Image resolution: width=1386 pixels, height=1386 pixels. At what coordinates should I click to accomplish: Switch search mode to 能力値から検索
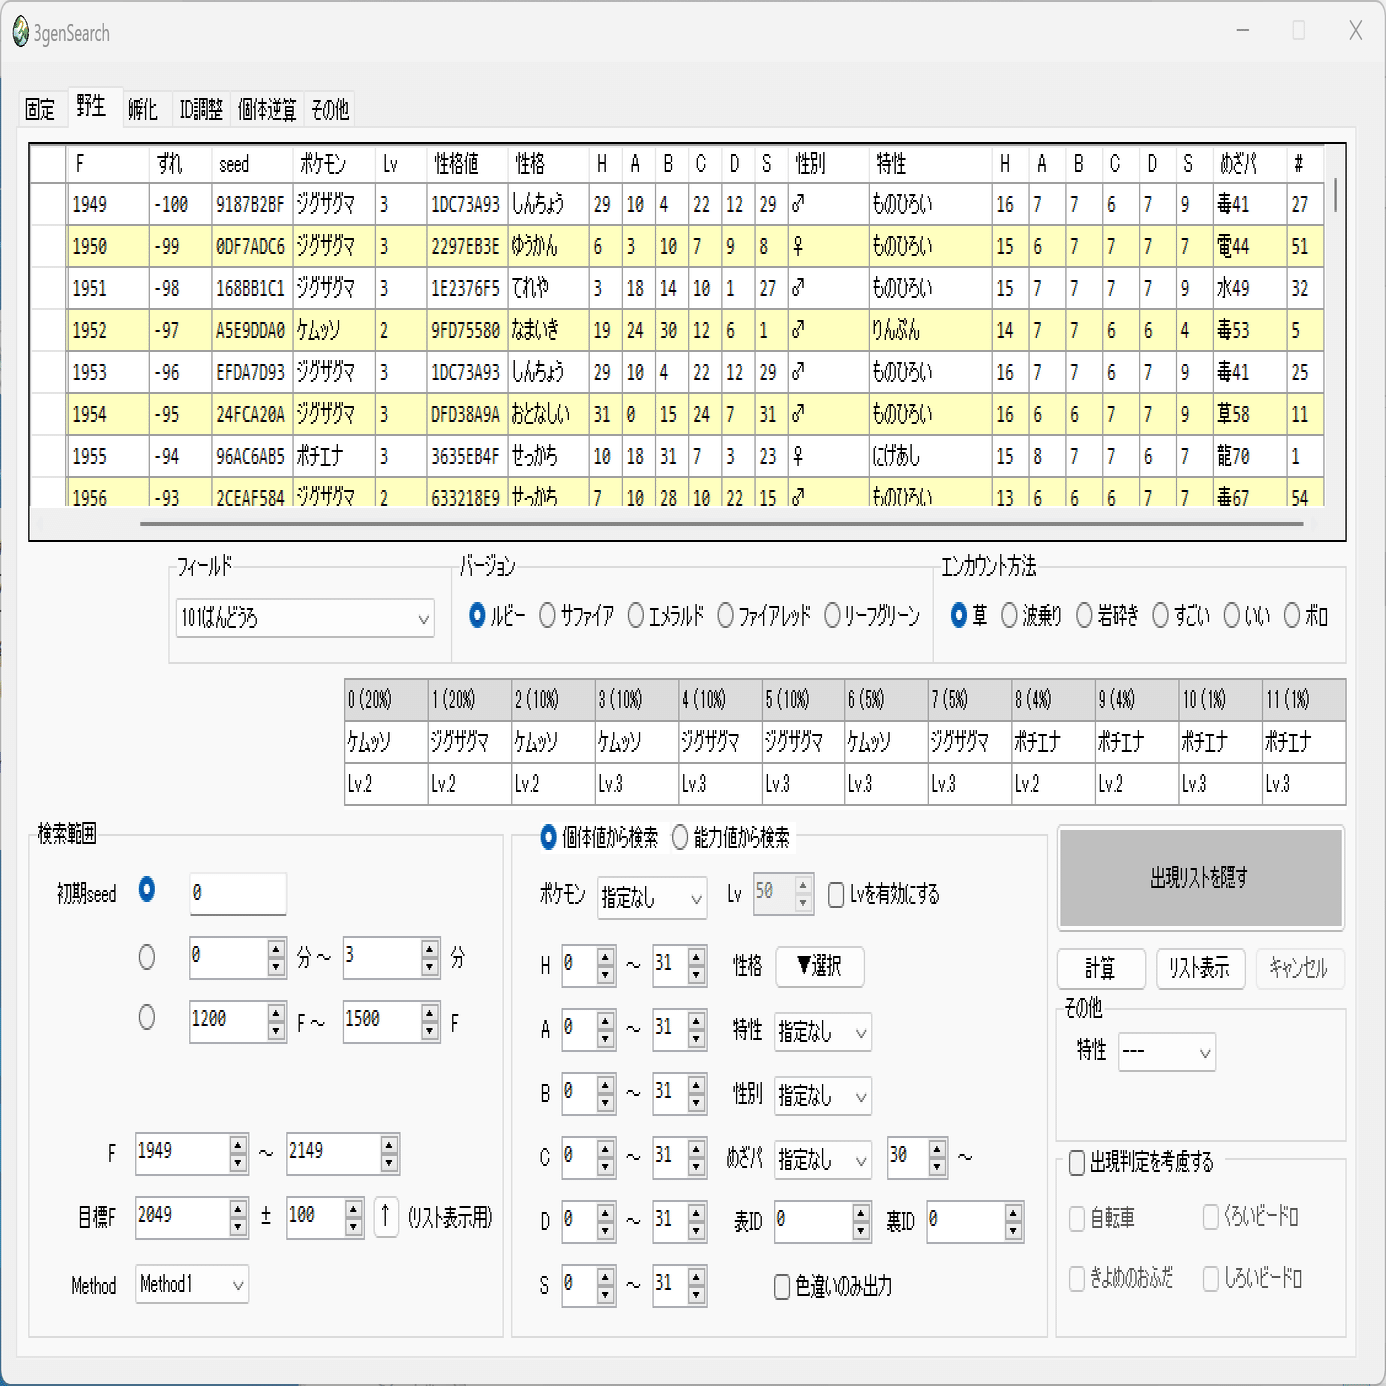679,839
